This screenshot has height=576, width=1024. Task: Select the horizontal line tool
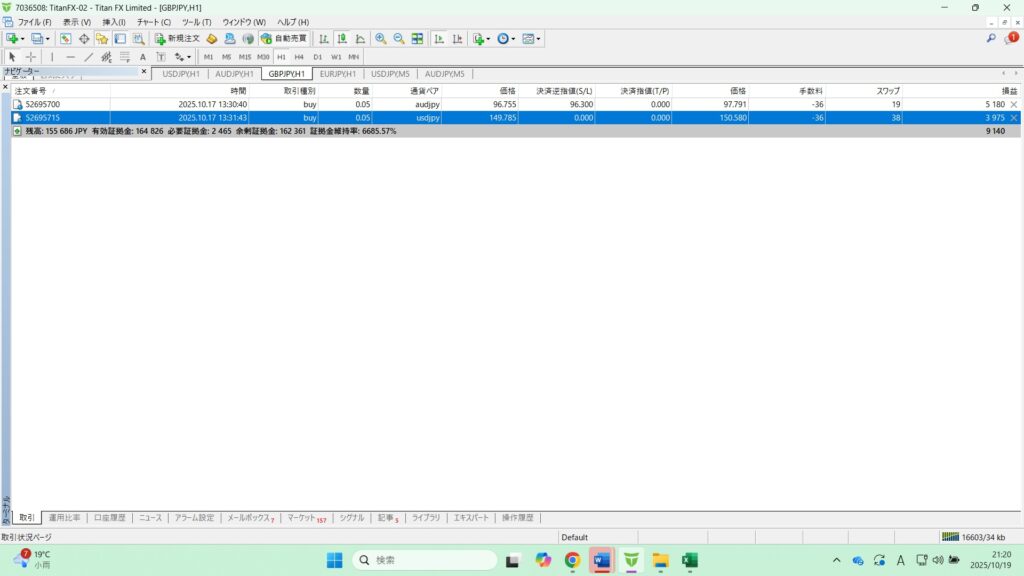70,57
